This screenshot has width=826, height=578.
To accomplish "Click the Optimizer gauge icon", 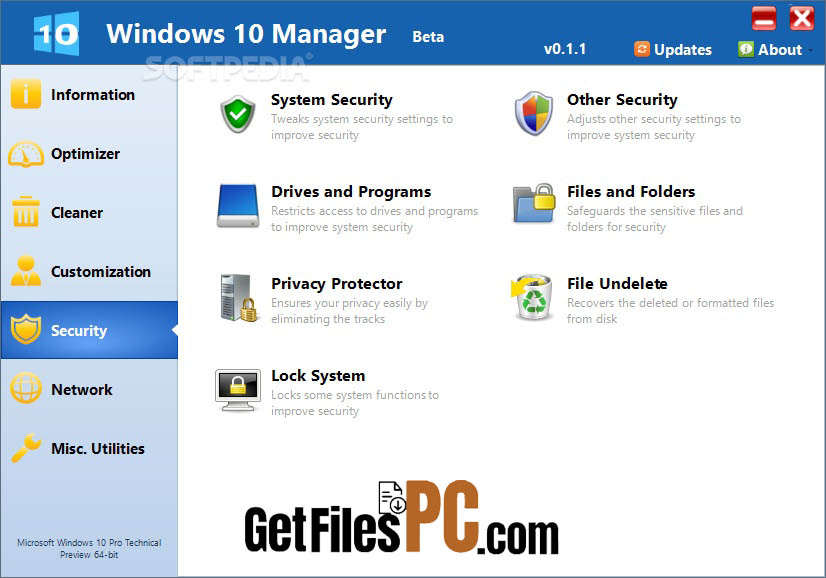I will 25,154.
